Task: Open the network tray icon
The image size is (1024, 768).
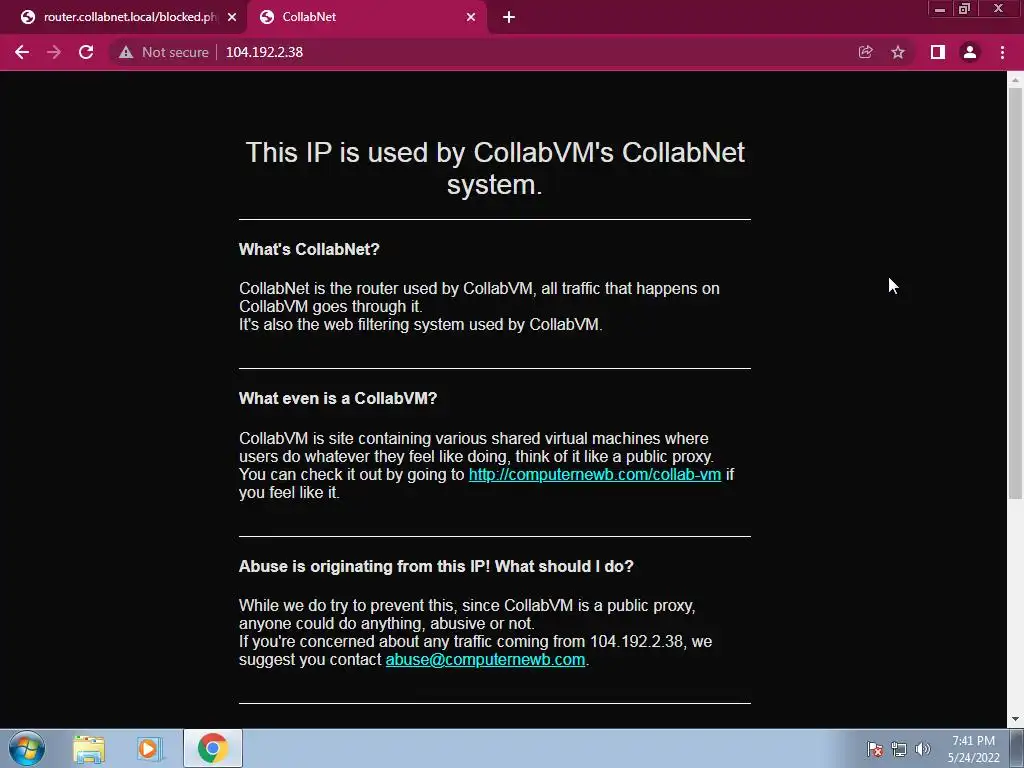Action: (x=899, y=749)
